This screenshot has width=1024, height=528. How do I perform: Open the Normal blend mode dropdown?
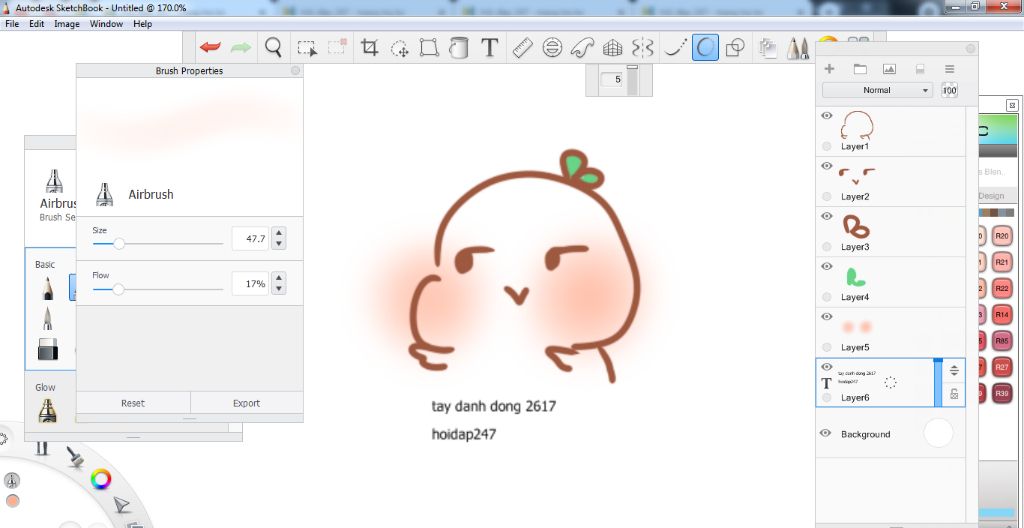point(877,90)
